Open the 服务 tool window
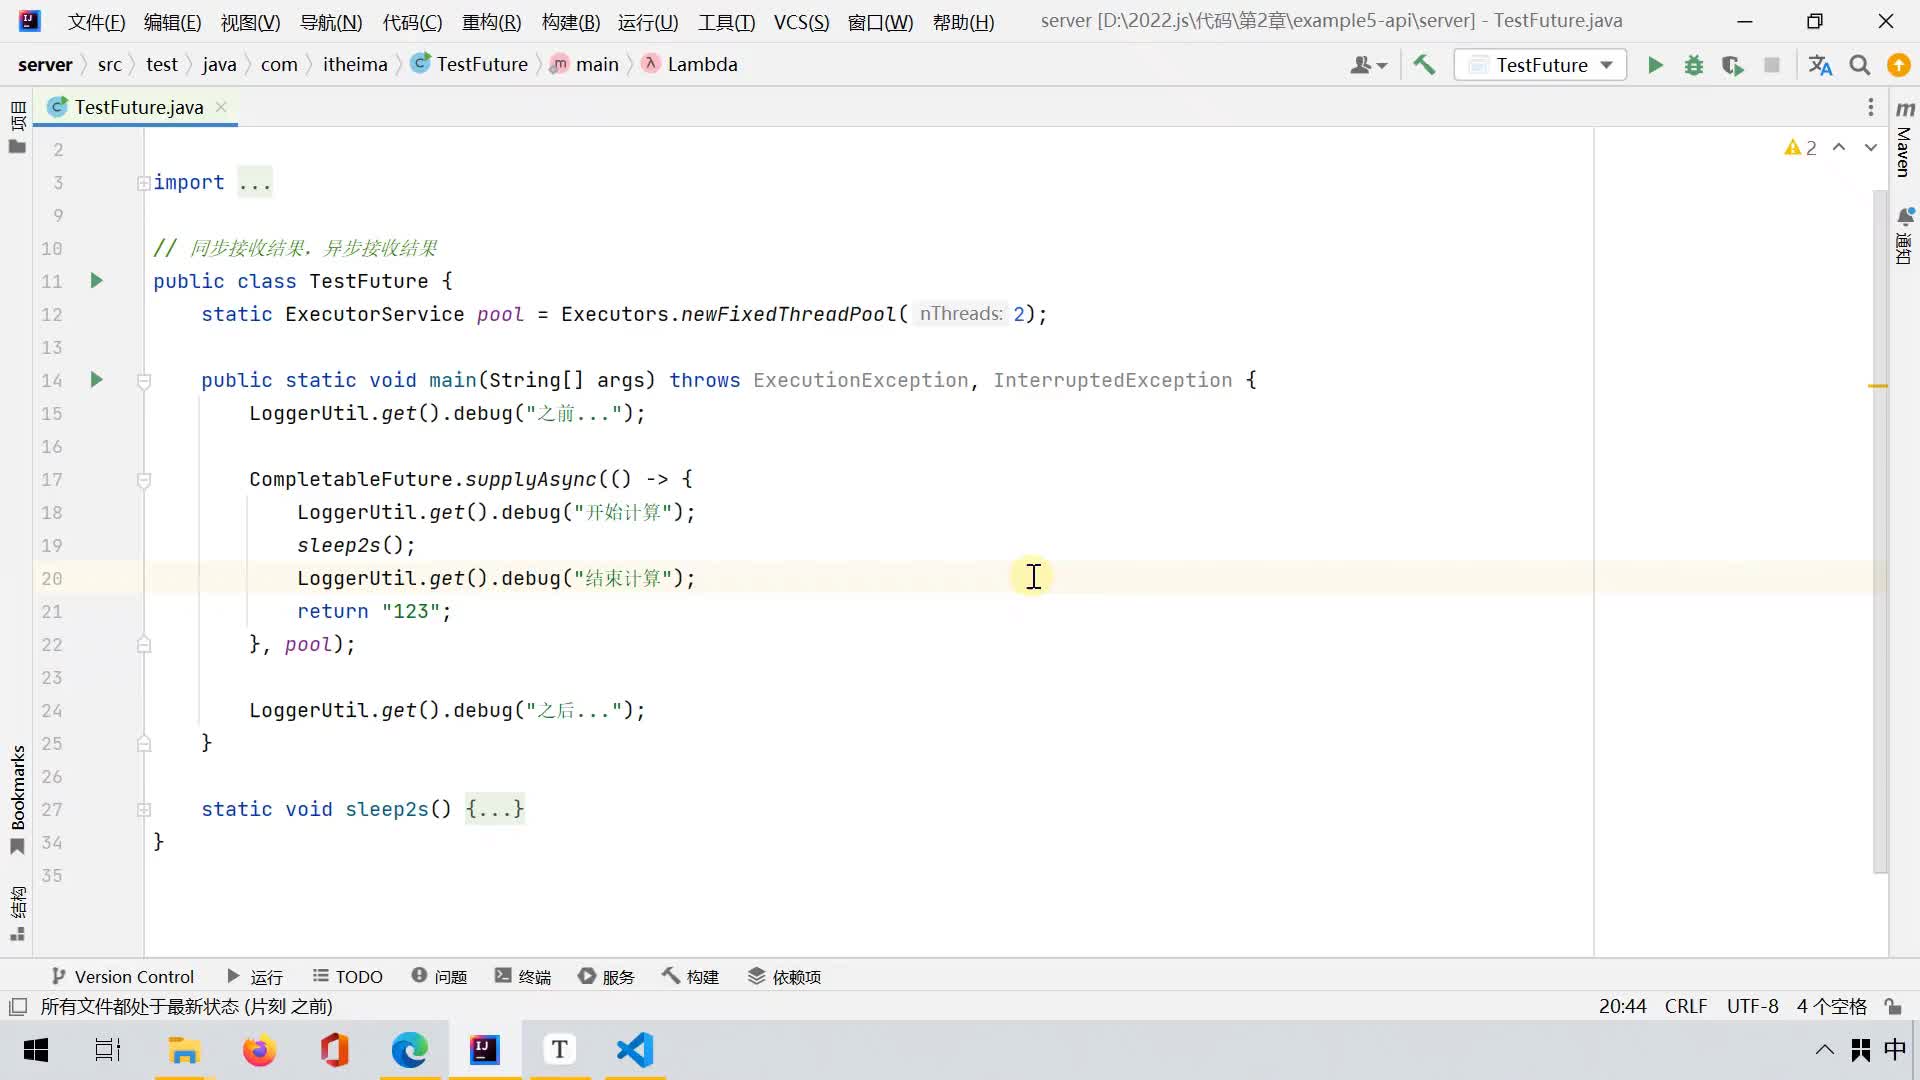Screen dimensions: 1920x1080 point(606,977)
